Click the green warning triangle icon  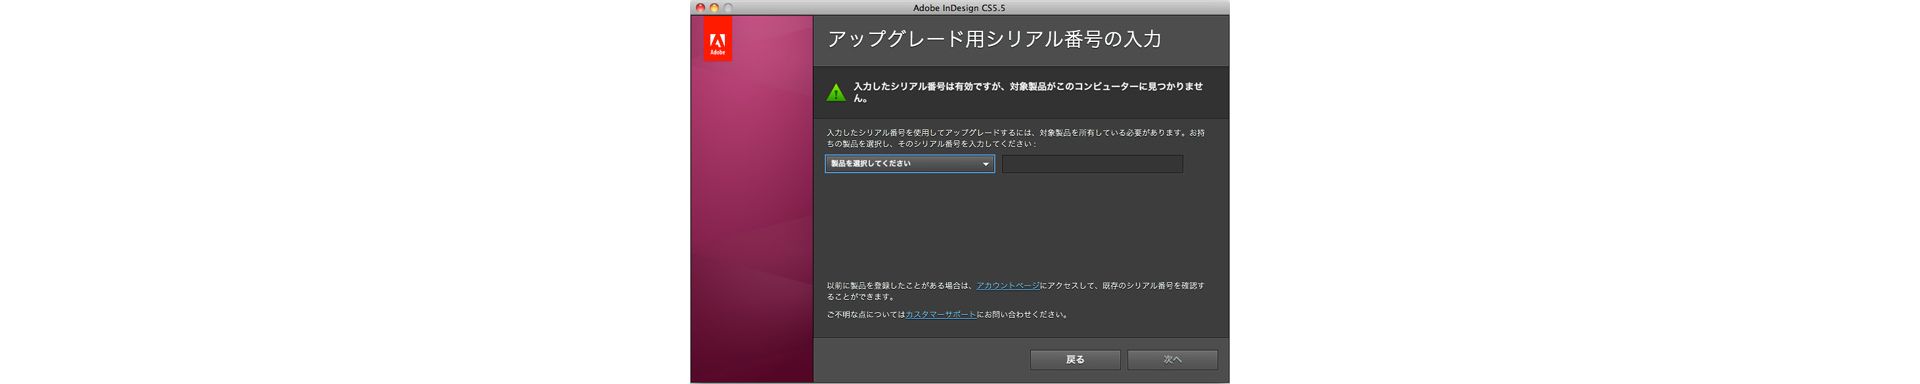[836, 93]
